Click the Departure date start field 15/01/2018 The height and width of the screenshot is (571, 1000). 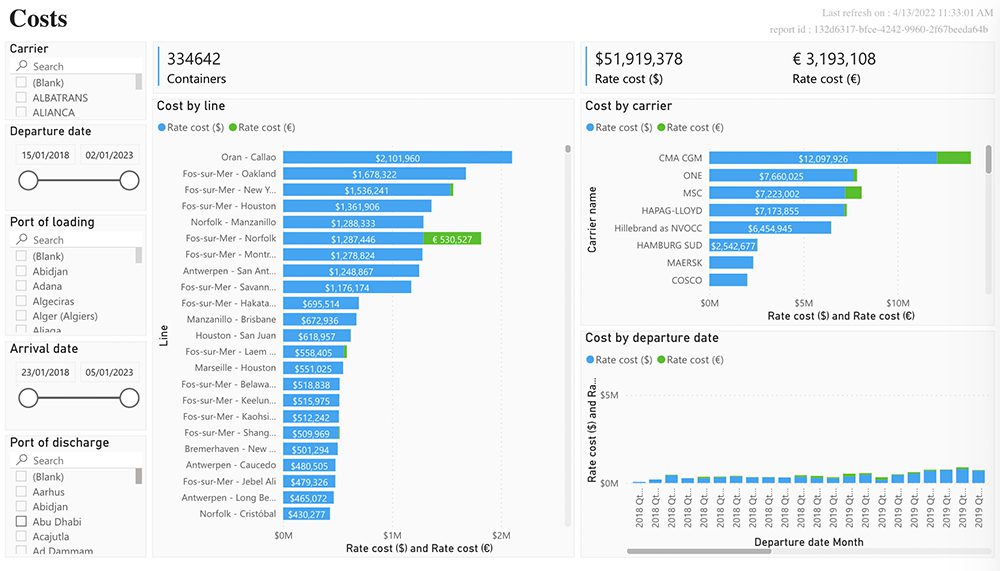click(x=45, y=155)
